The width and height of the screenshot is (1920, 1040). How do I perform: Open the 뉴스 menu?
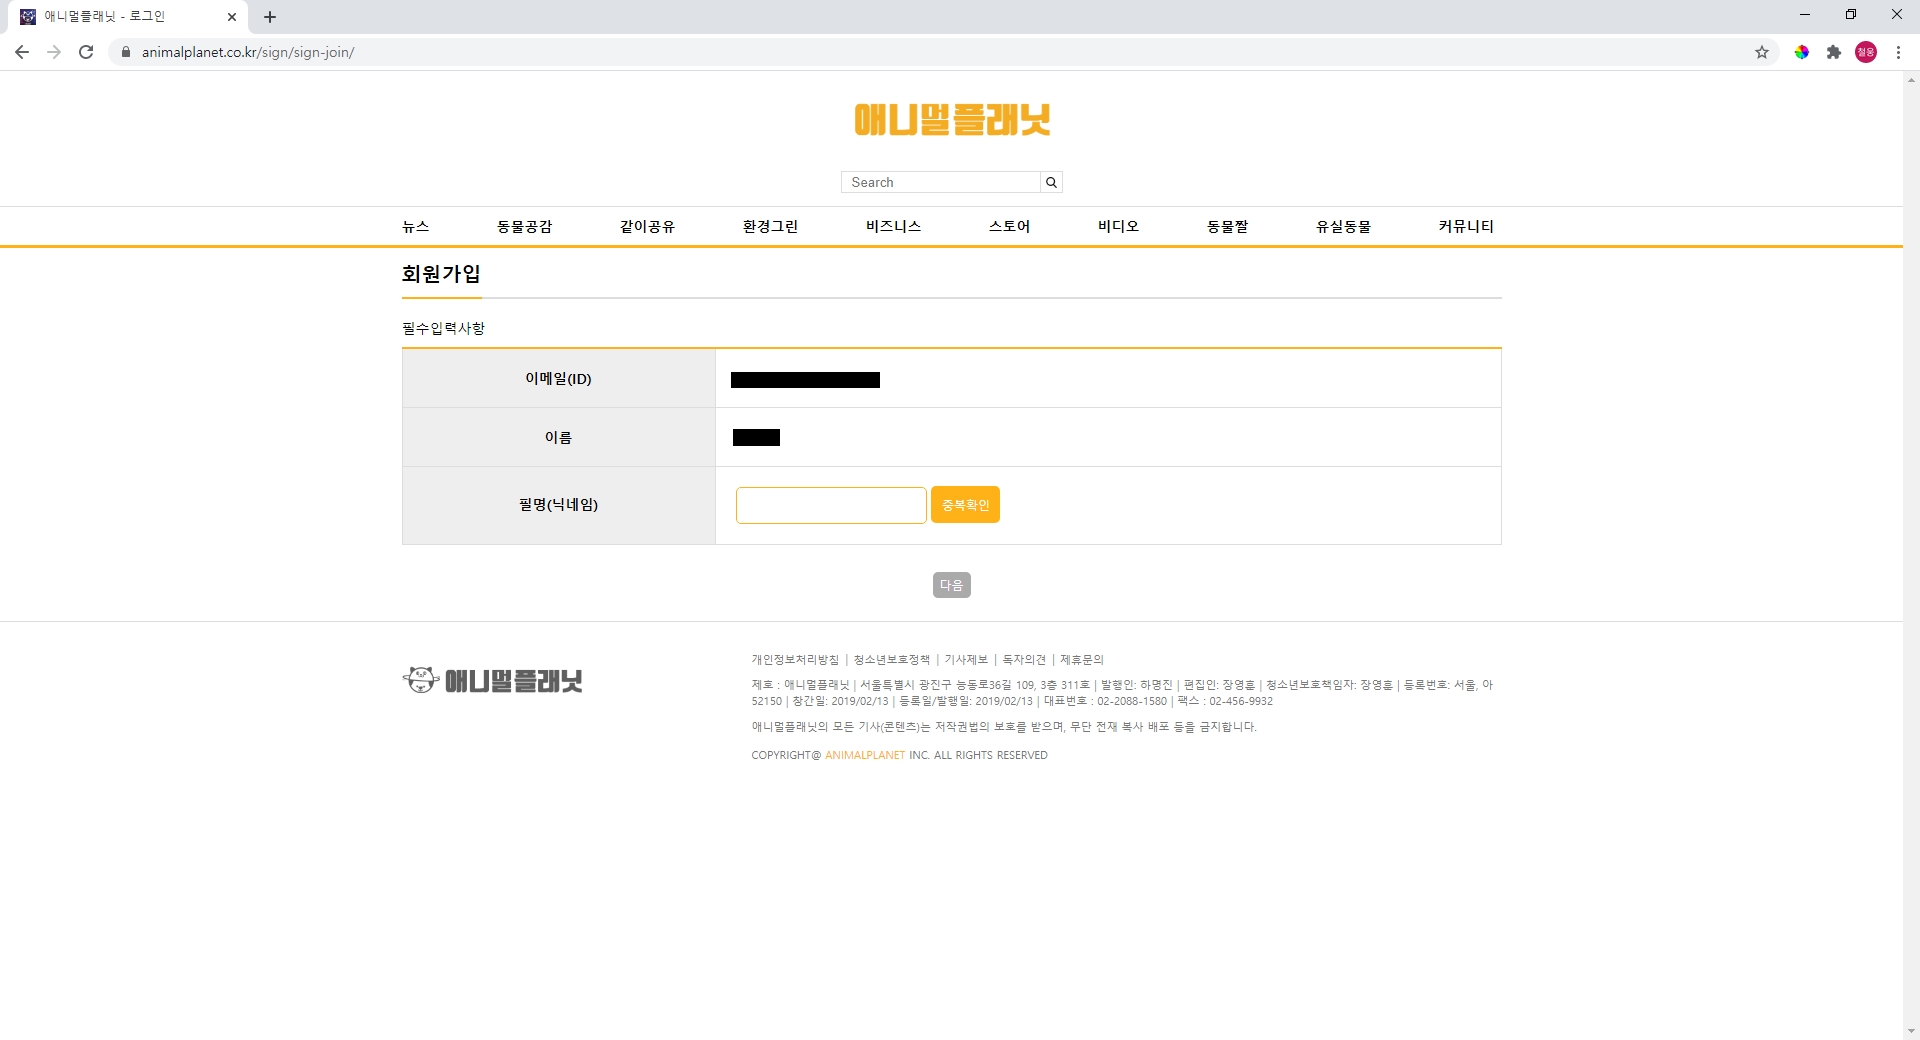point(416,226)
